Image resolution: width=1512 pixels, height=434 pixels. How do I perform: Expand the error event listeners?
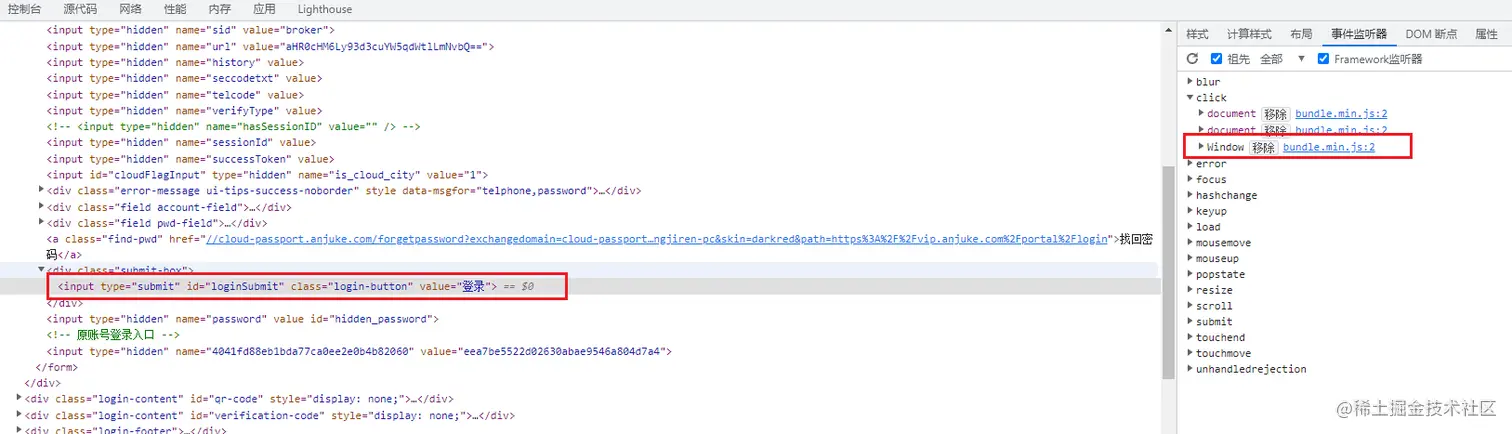[1190, 163]
